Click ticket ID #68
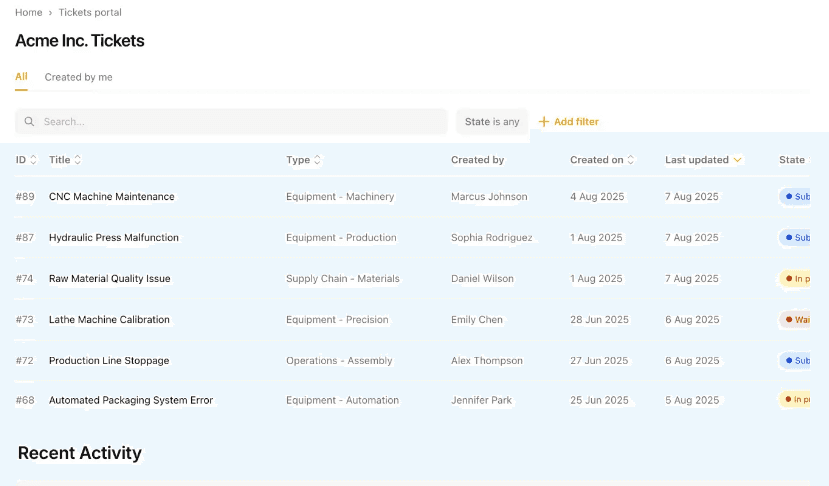Viewport: 829px width, 486px height. pyautogui.click(x=25, y=400)
